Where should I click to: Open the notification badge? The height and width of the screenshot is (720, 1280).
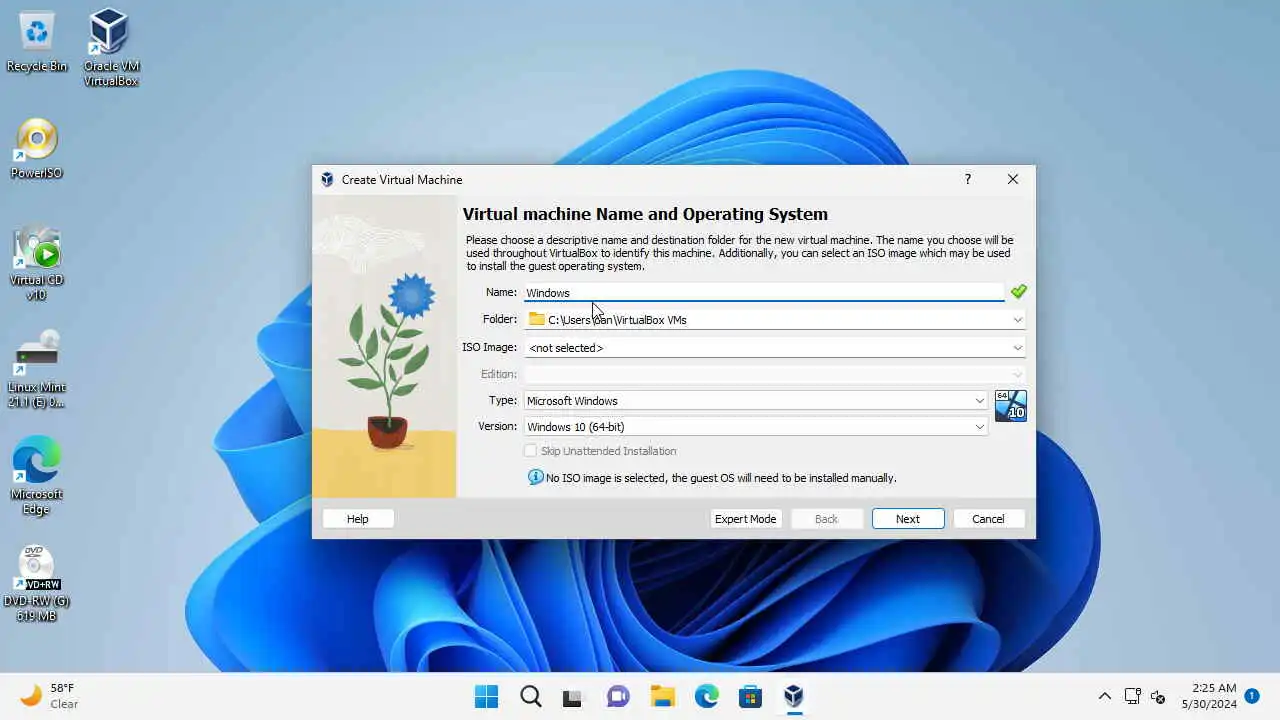(1251, 695)
